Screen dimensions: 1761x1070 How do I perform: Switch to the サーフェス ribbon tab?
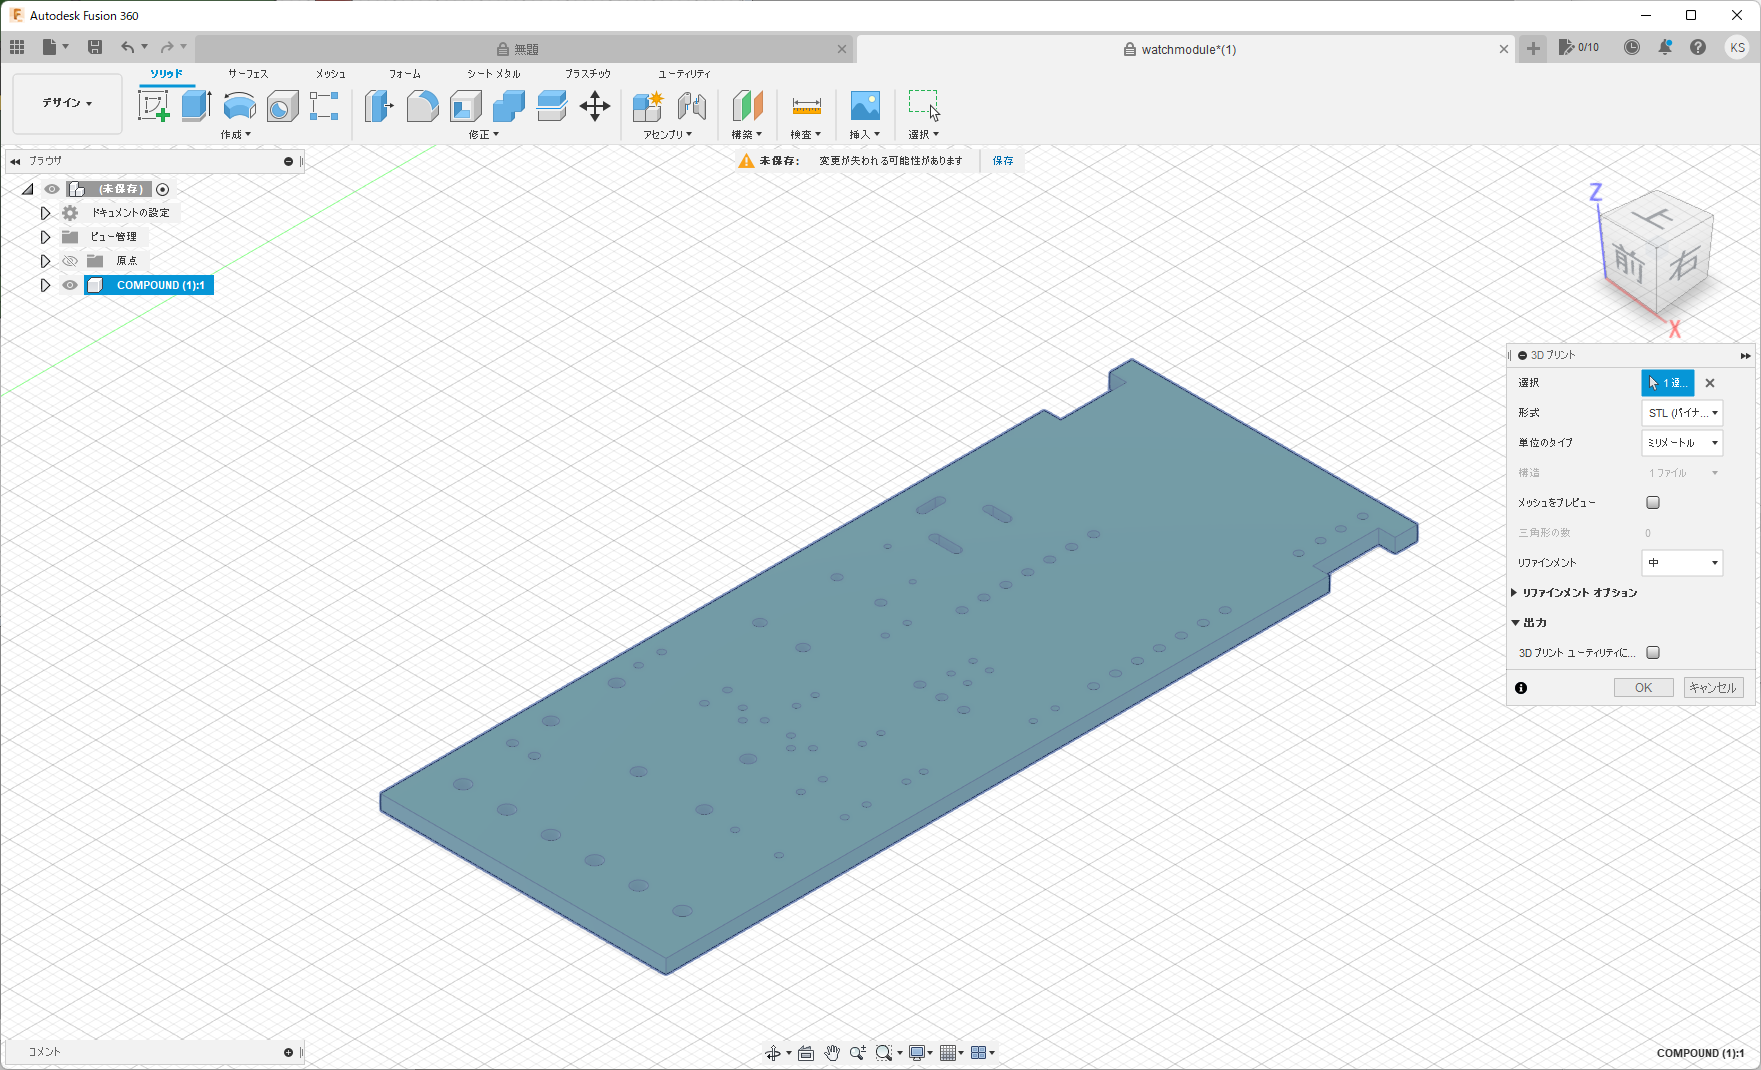(x=248, y=74)
